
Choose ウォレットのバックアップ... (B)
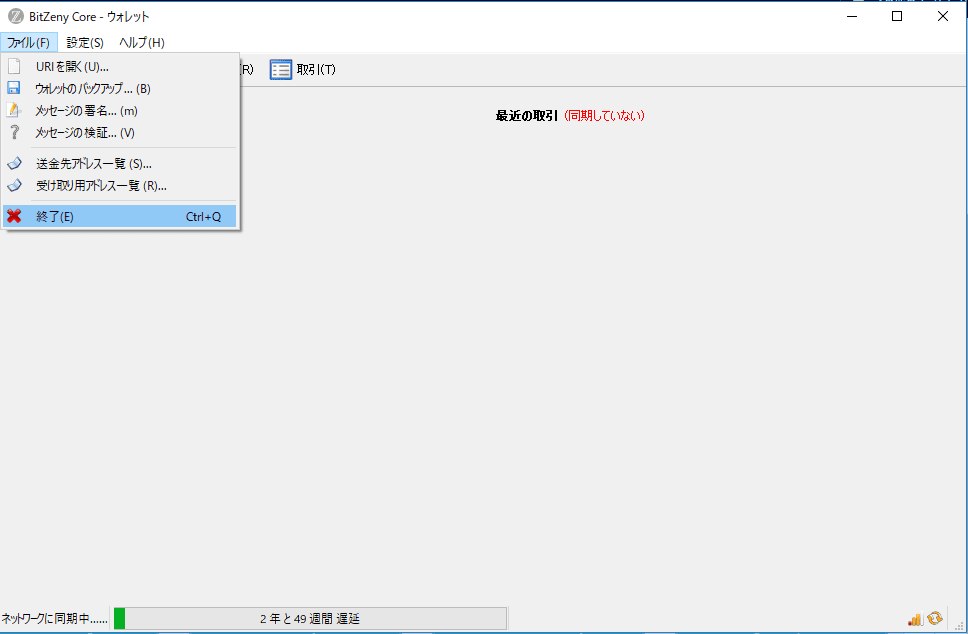[x=120, y=88]
